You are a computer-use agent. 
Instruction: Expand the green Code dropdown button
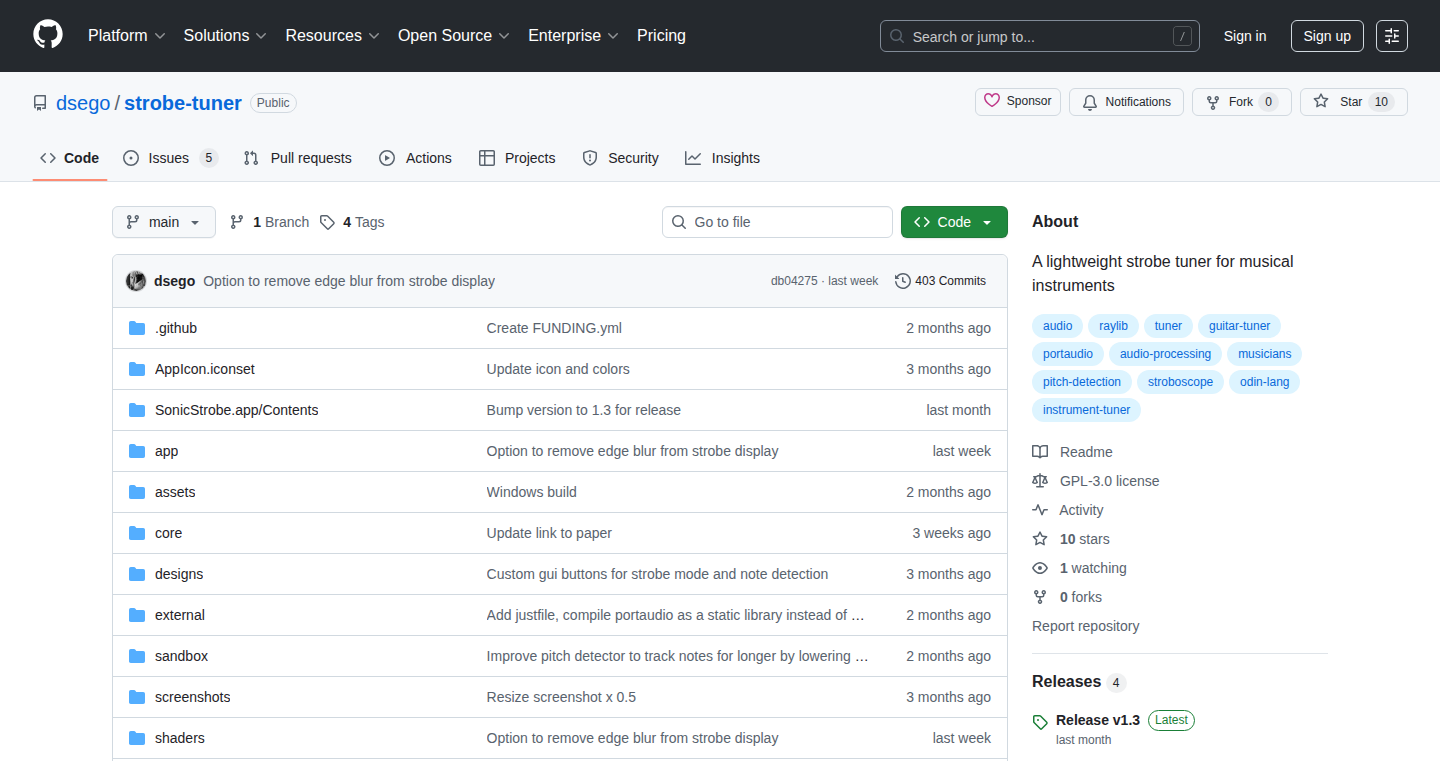pos(954,222)
